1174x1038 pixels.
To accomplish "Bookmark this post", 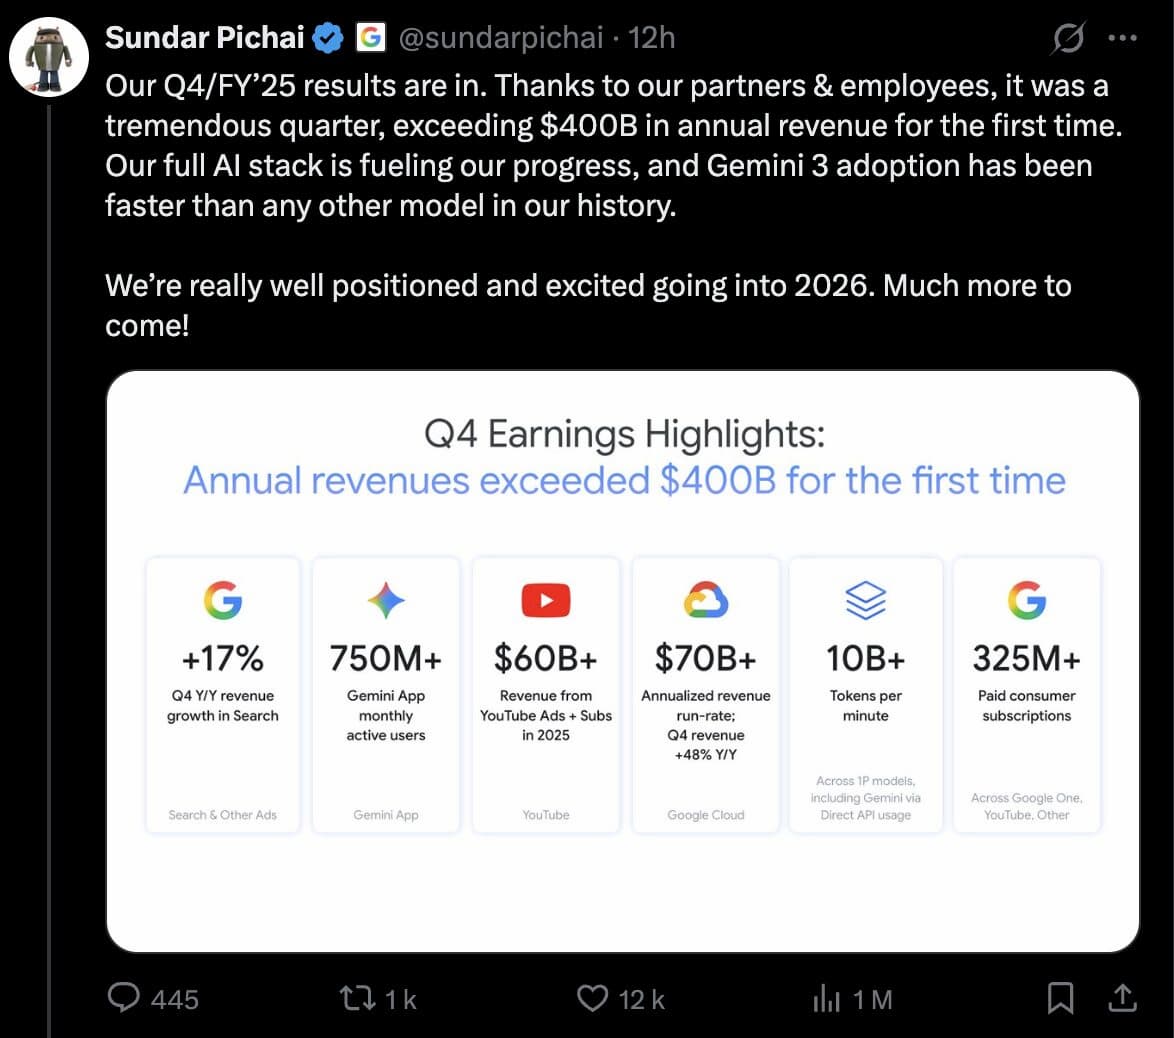I will [1061, 997].
